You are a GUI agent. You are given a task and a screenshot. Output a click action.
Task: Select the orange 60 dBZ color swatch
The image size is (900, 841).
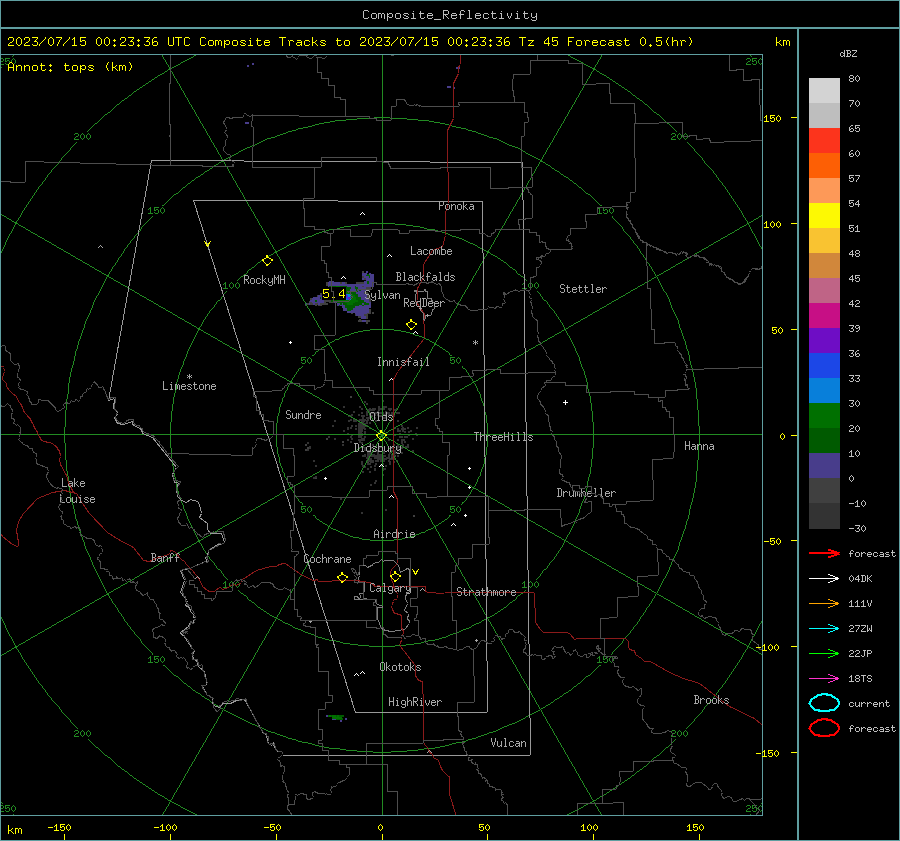coord(824,165)
